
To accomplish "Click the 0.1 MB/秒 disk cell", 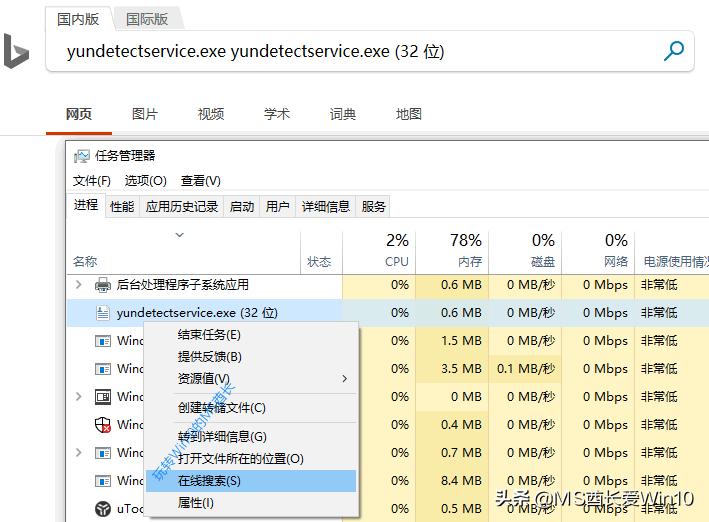I will [526, 369].
